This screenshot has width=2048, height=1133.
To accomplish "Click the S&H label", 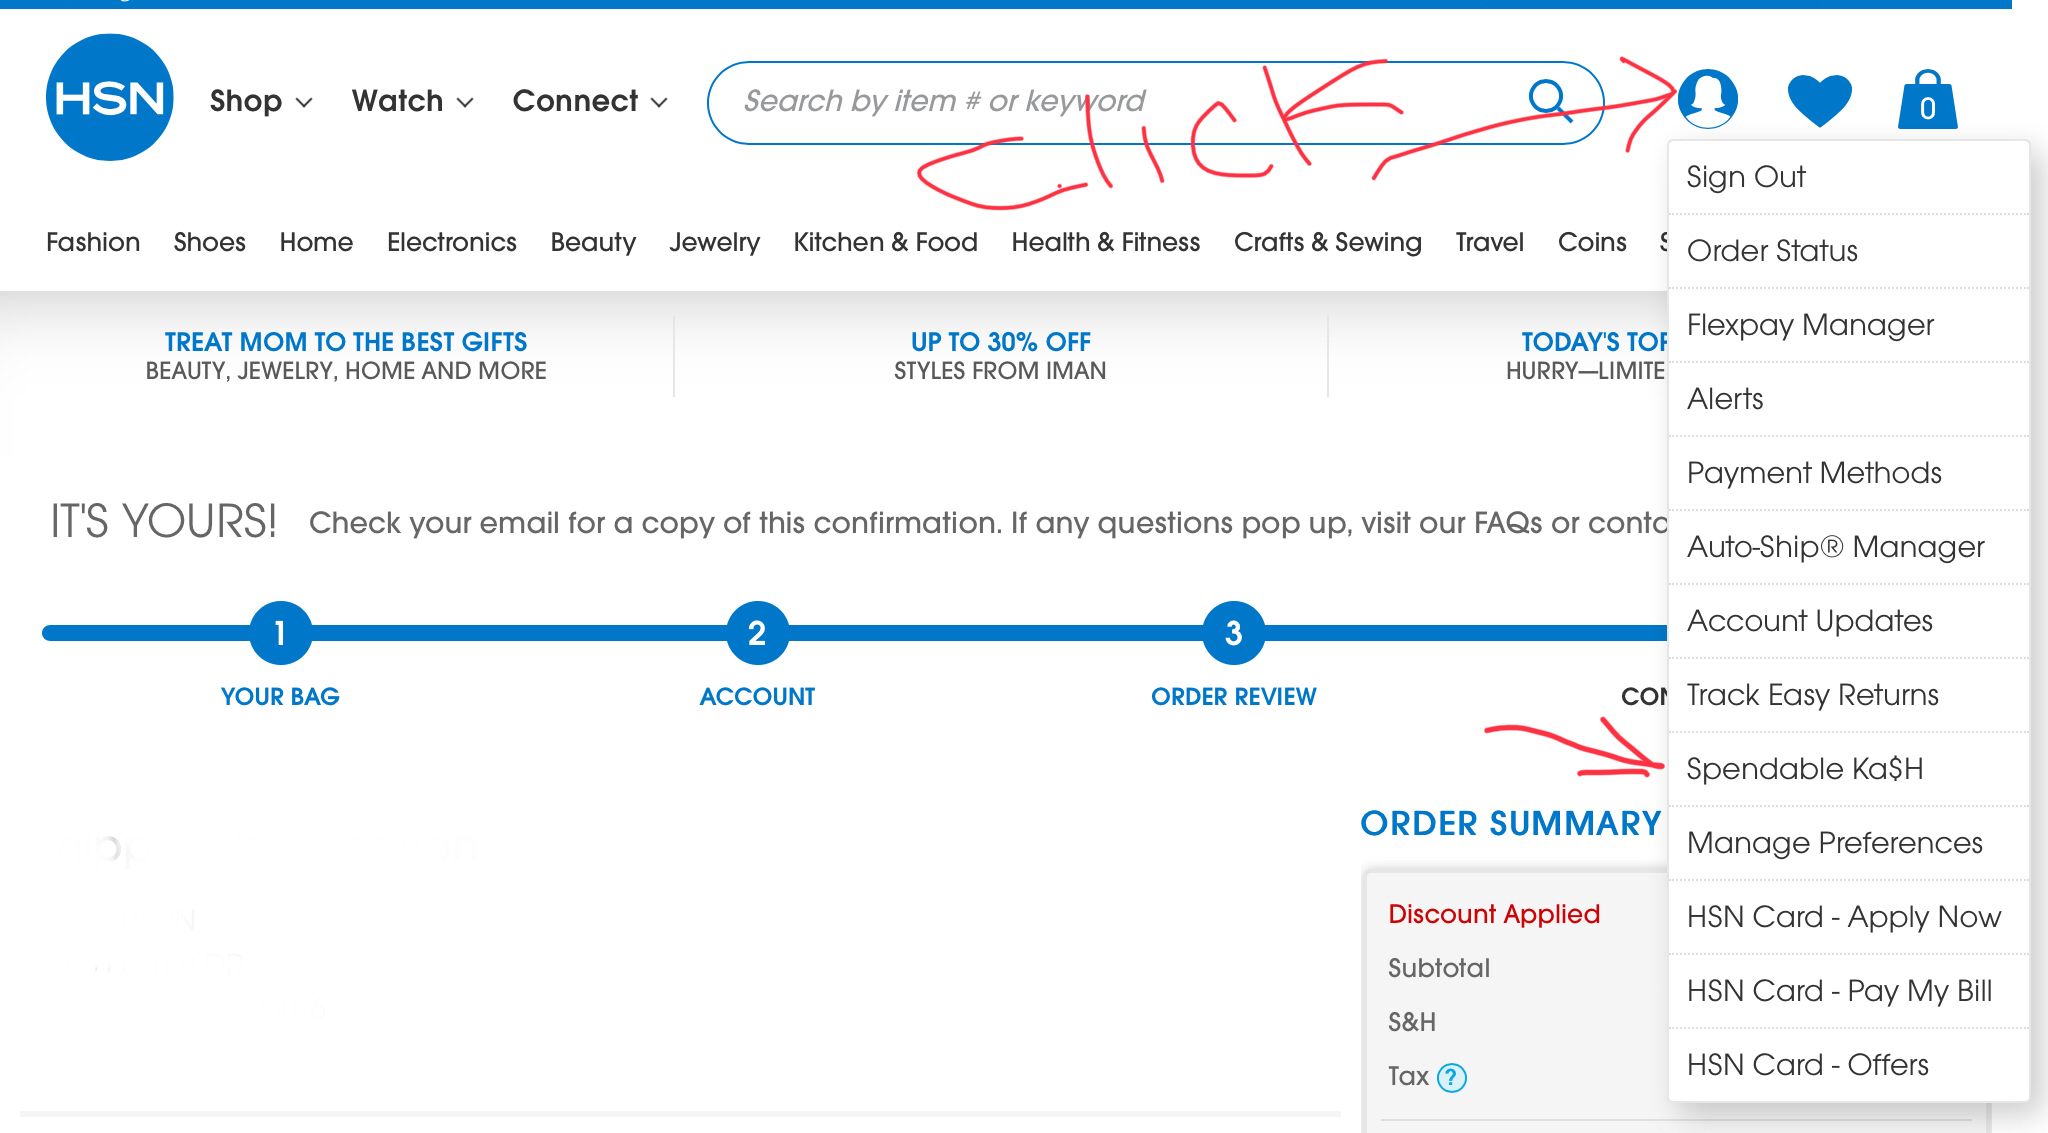I will (1412, 1022).
